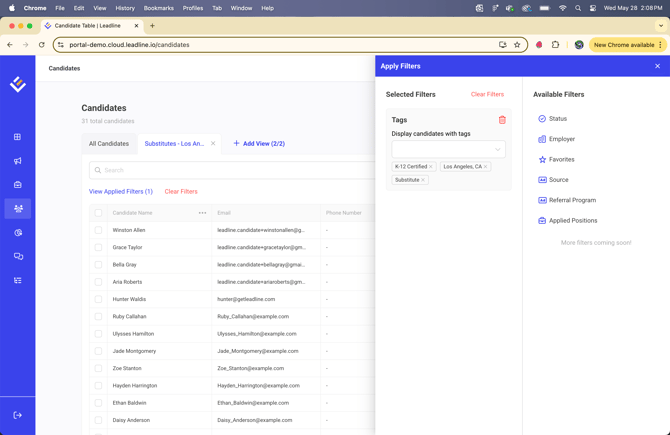Add the Employer filter
The height and width of the screenshot is (435, 670).
click(x=556, y=139)
